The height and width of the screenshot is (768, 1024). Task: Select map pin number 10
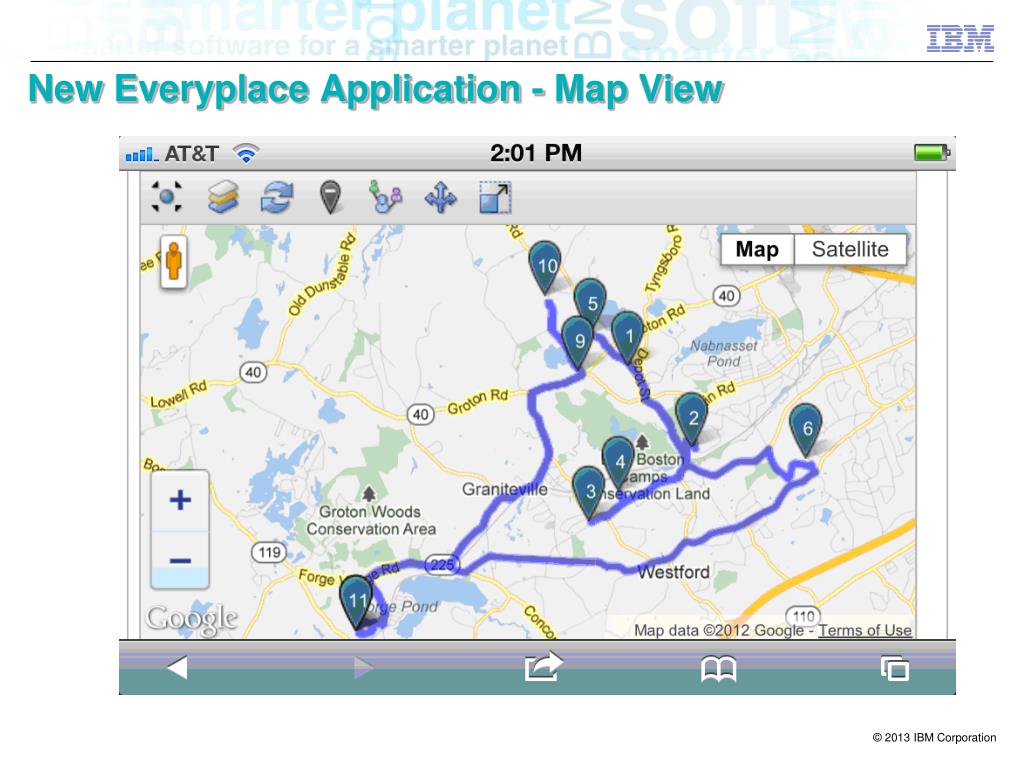pos(546,266)
